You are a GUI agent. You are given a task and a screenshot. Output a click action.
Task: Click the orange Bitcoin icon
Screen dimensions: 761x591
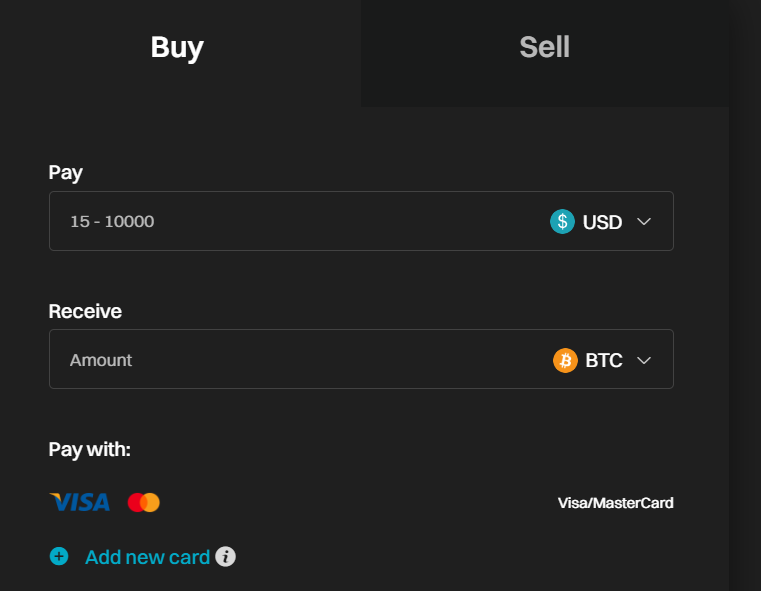(x=565, y=360)
